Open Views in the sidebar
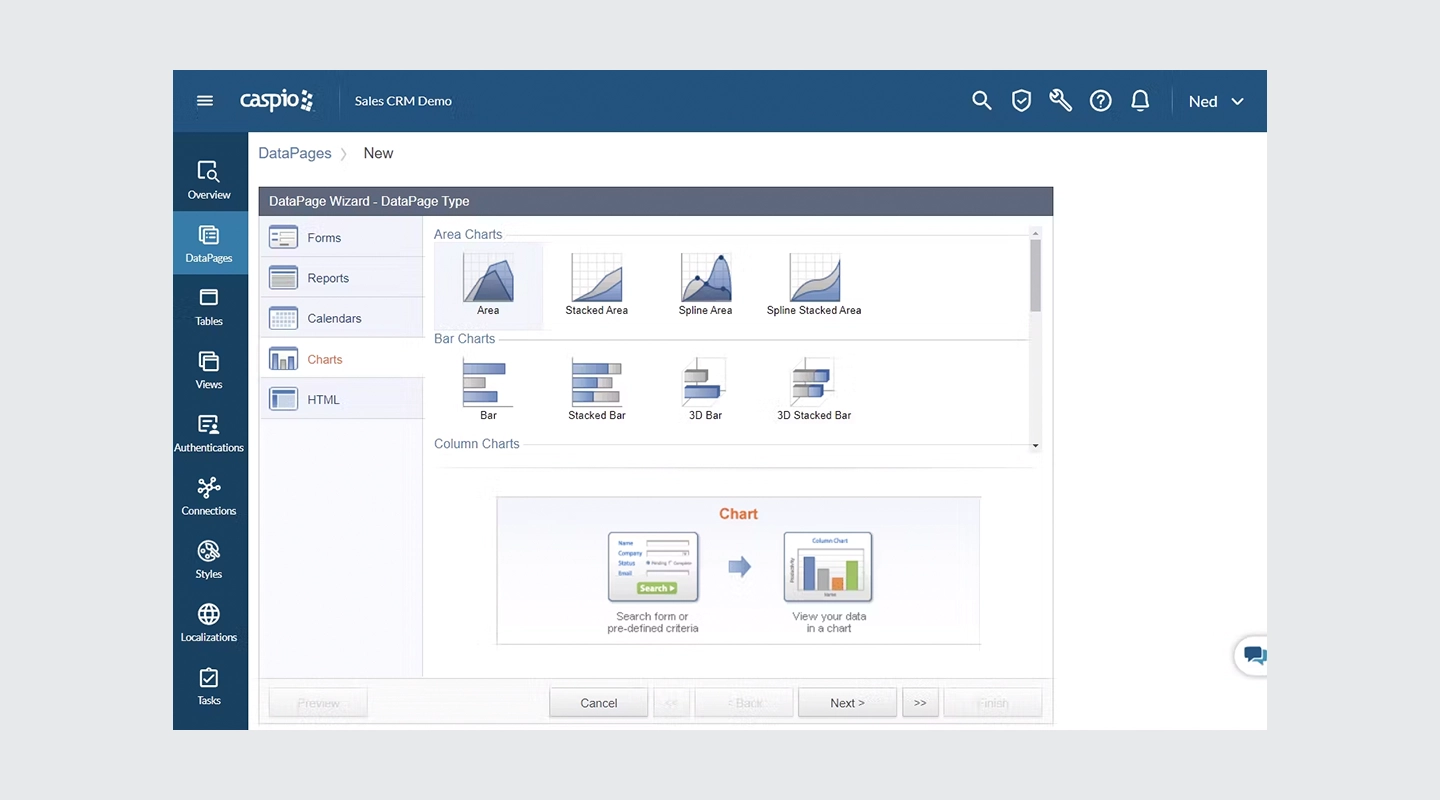 209,370
